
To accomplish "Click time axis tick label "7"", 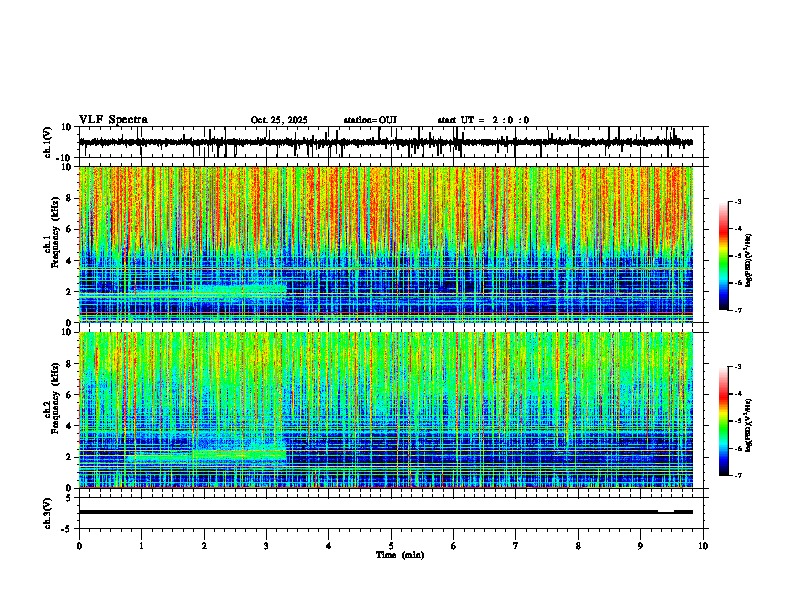I will [516, 546].
